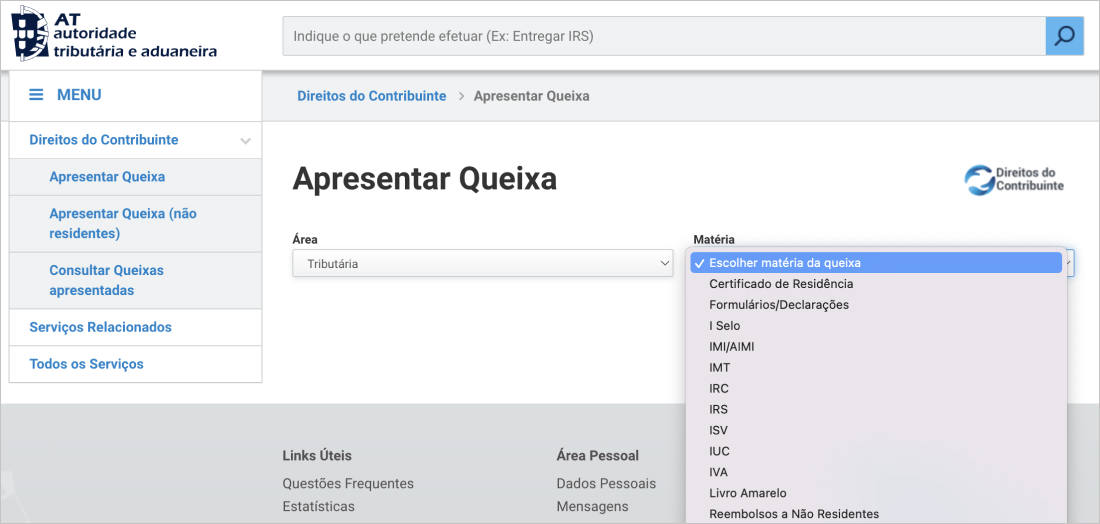Image resolution: width=1100 pixels, height=524 pixels.
Task: Open the Questões Frequentes footer link
Action: pos(347,483)
